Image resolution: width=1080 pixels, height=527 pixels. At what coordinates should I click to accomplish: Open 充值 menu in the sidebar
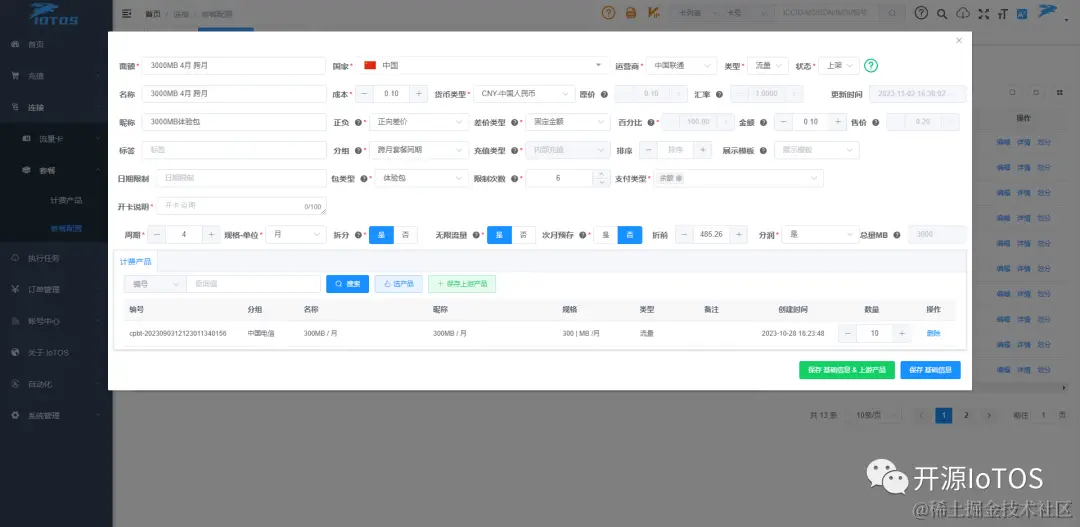click(x=56, y=76)
